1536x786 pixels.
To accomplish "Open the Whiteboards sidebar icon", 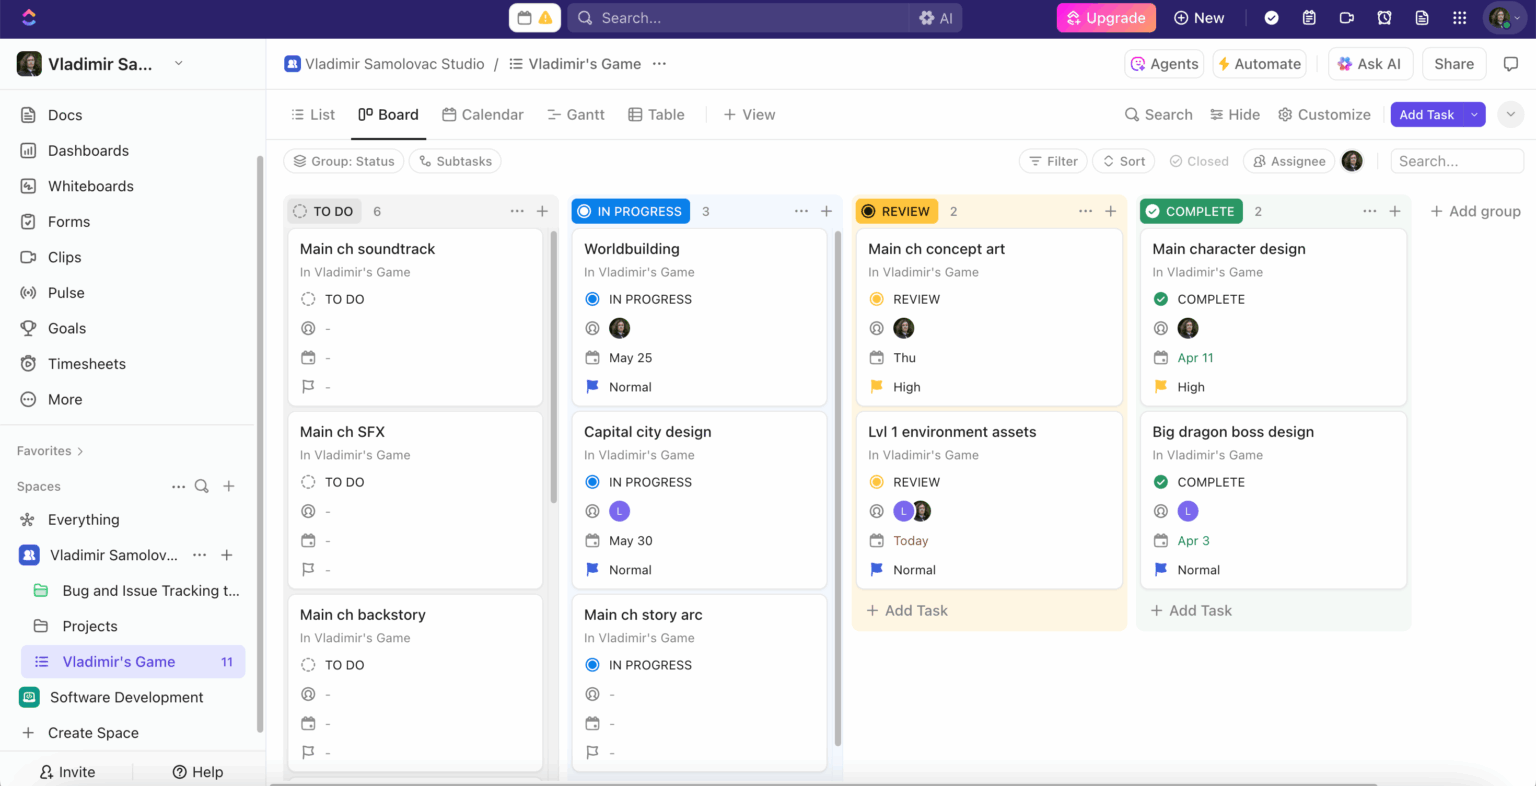I will coord(30,186).
